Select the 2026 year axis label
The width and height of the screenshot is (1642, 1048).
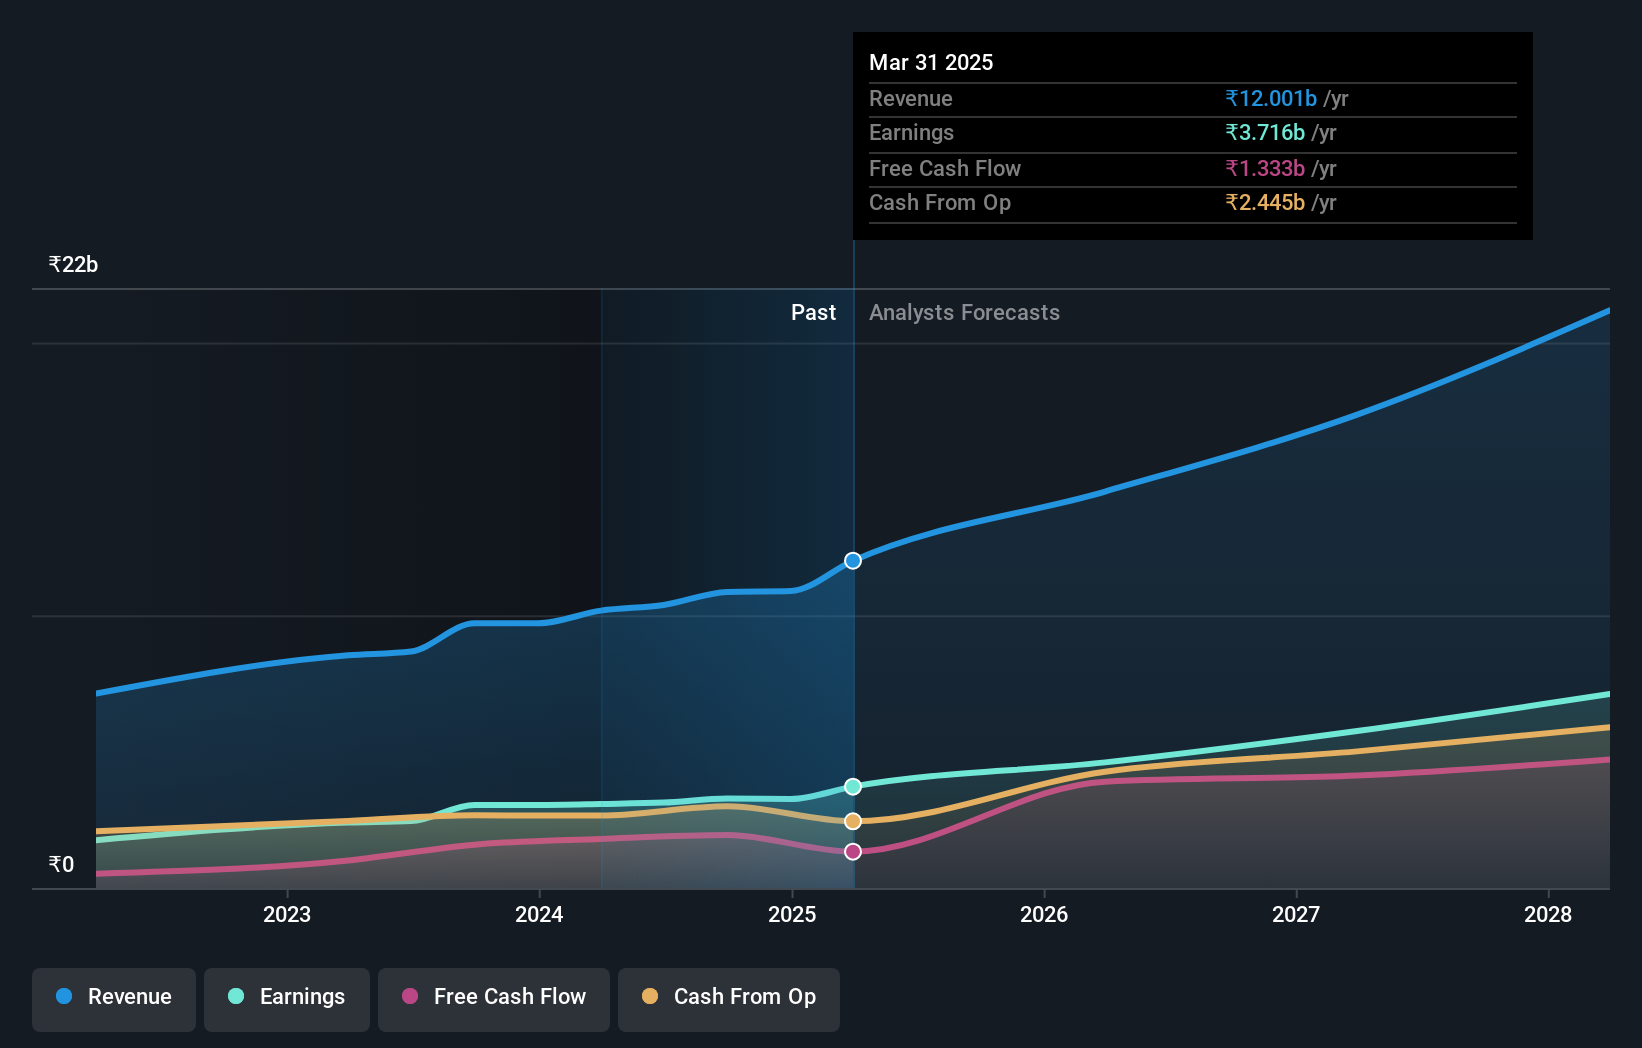pos(1043,914)
